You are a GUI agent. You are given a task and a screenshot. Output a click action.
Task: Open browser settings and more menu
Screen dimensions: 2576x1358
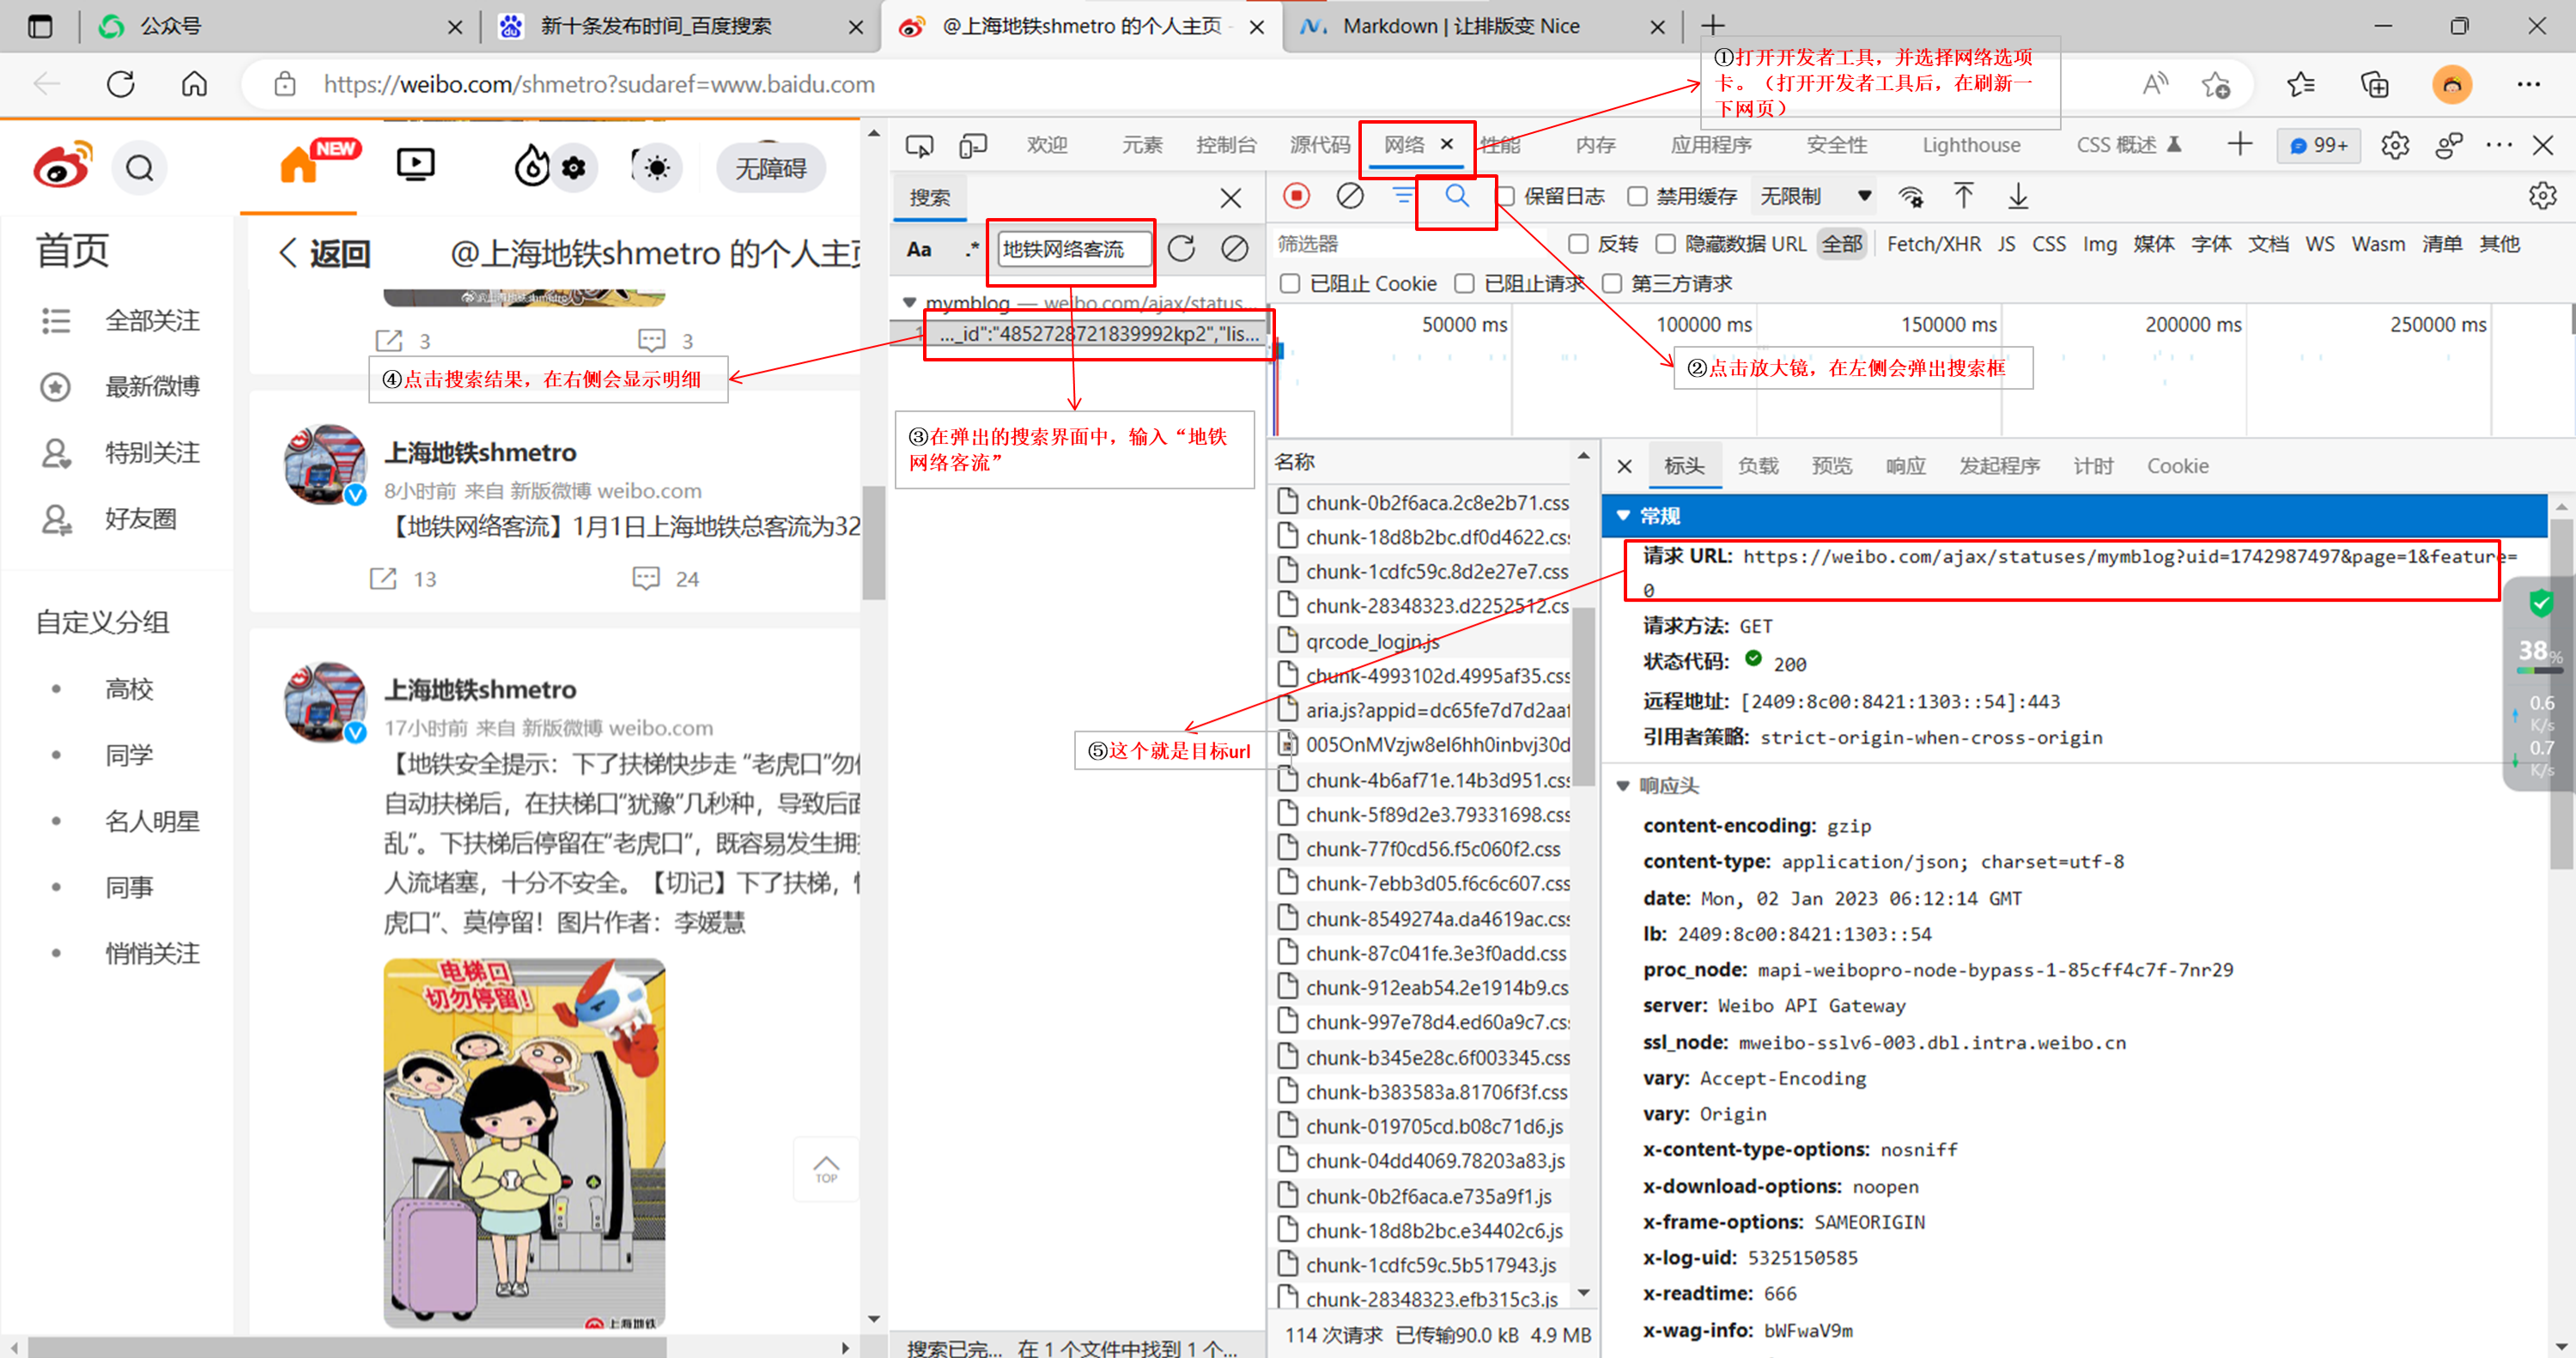[x=2528, y=84]
